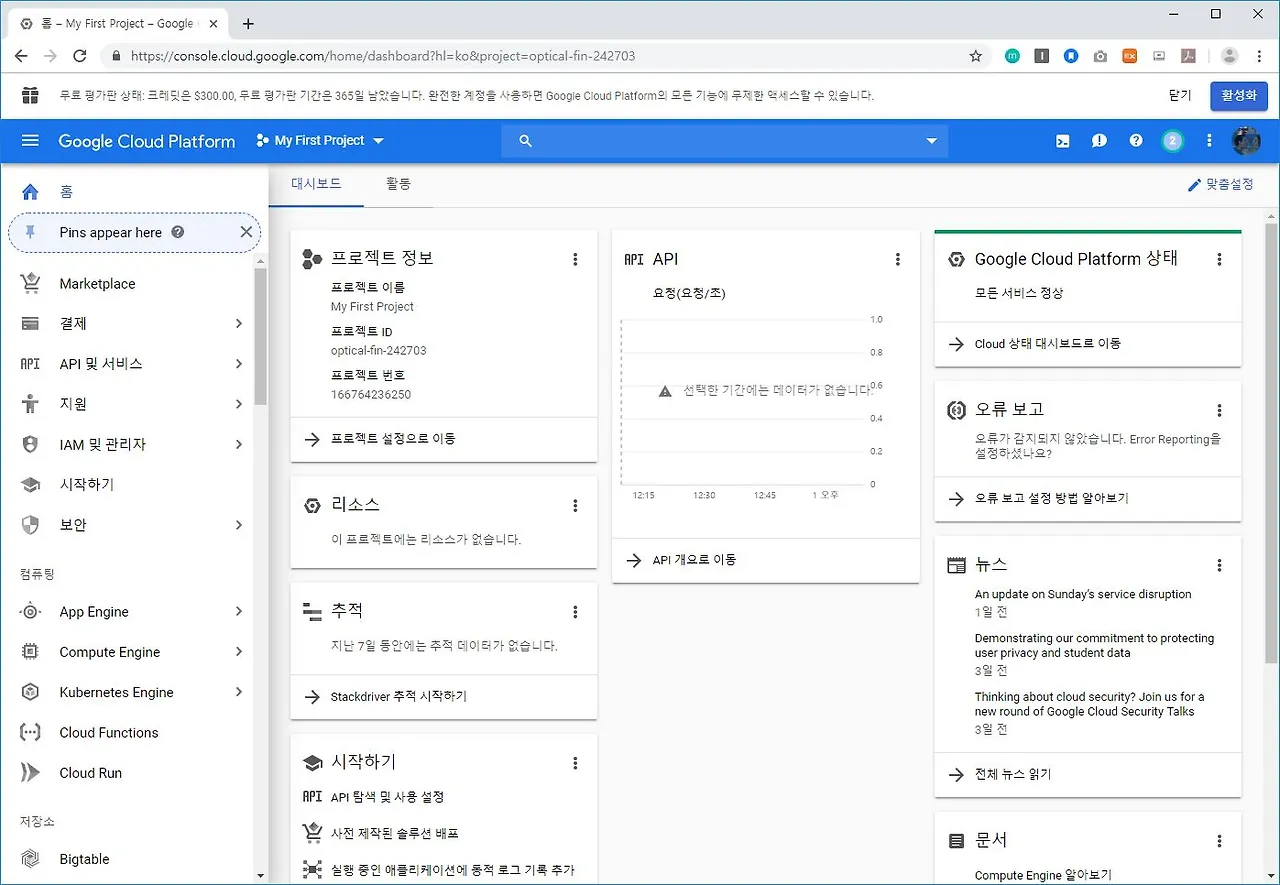Read the Sunday's service disruption news item

click(x=1083, y=594)
